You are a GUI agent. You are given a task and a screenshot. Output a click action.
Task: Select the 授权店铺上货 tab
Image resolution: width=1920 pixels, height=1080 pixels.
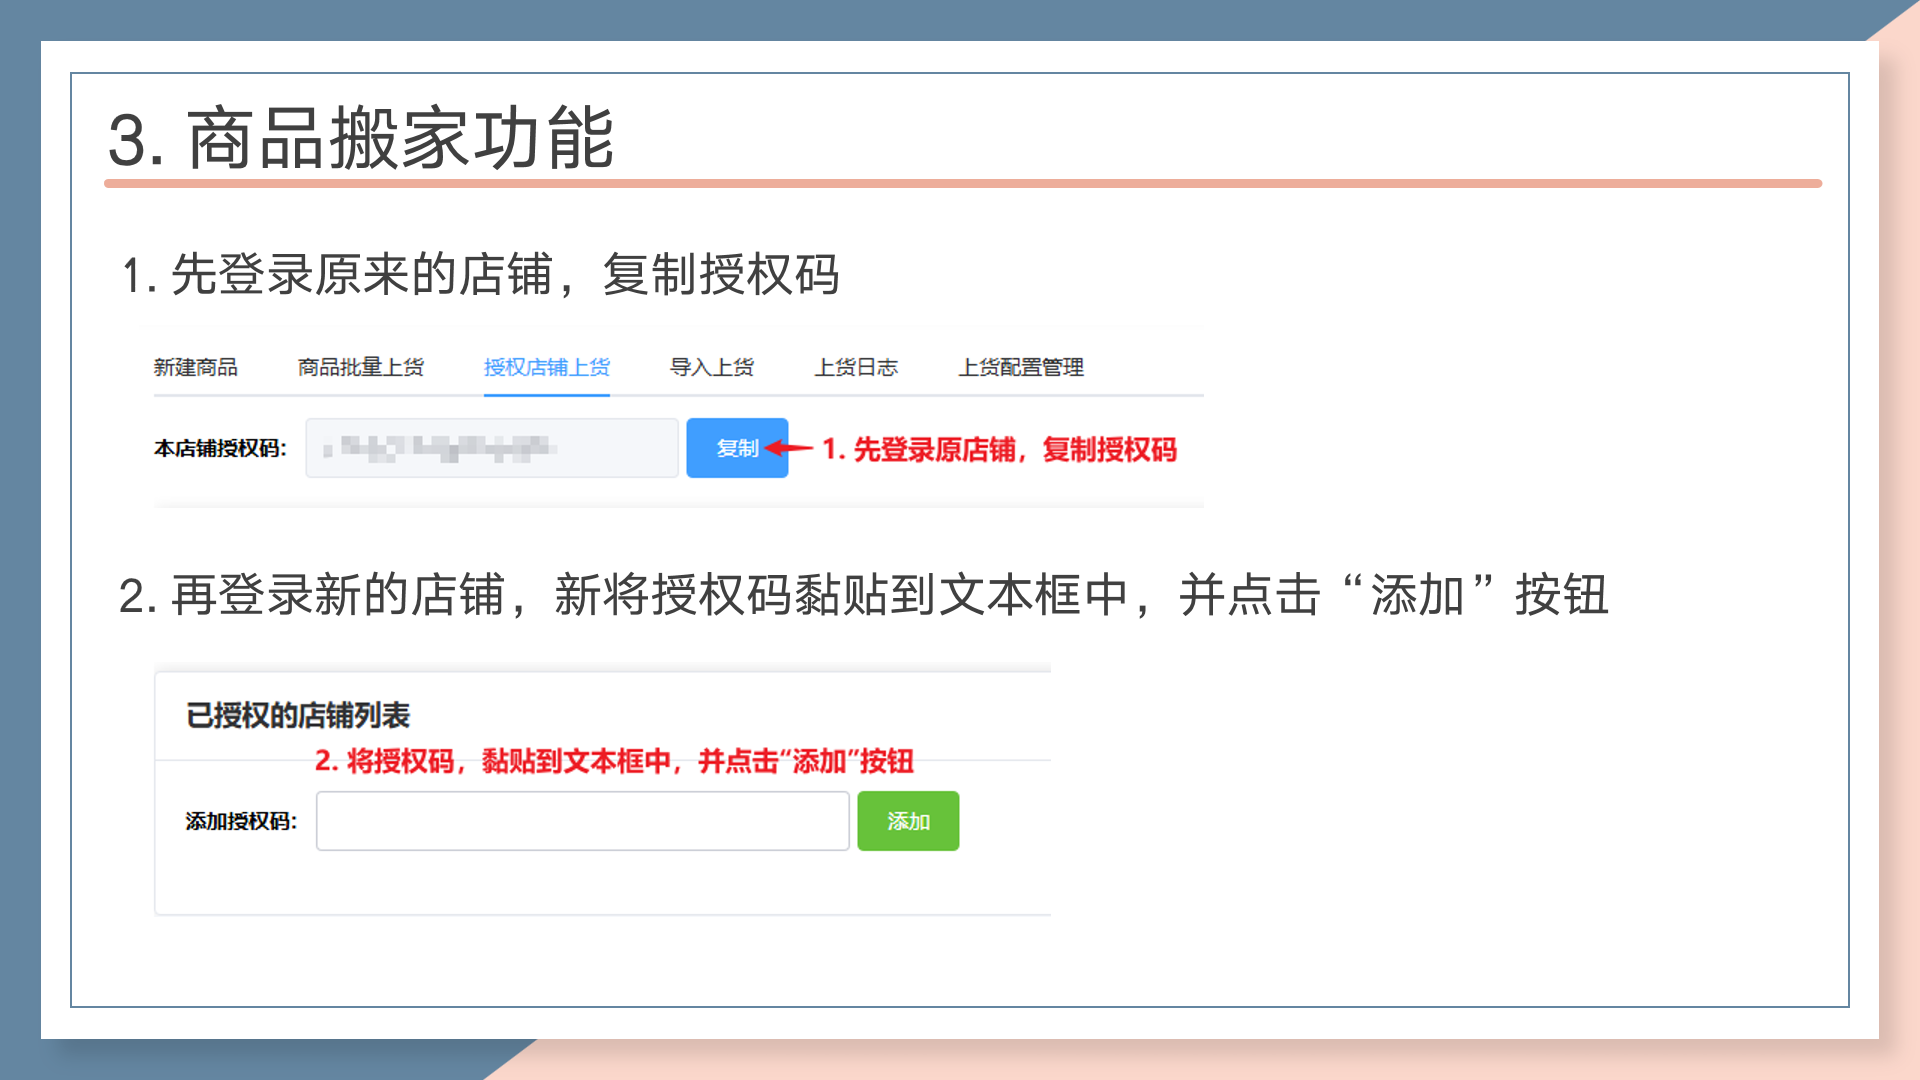(x=546, y=367)
